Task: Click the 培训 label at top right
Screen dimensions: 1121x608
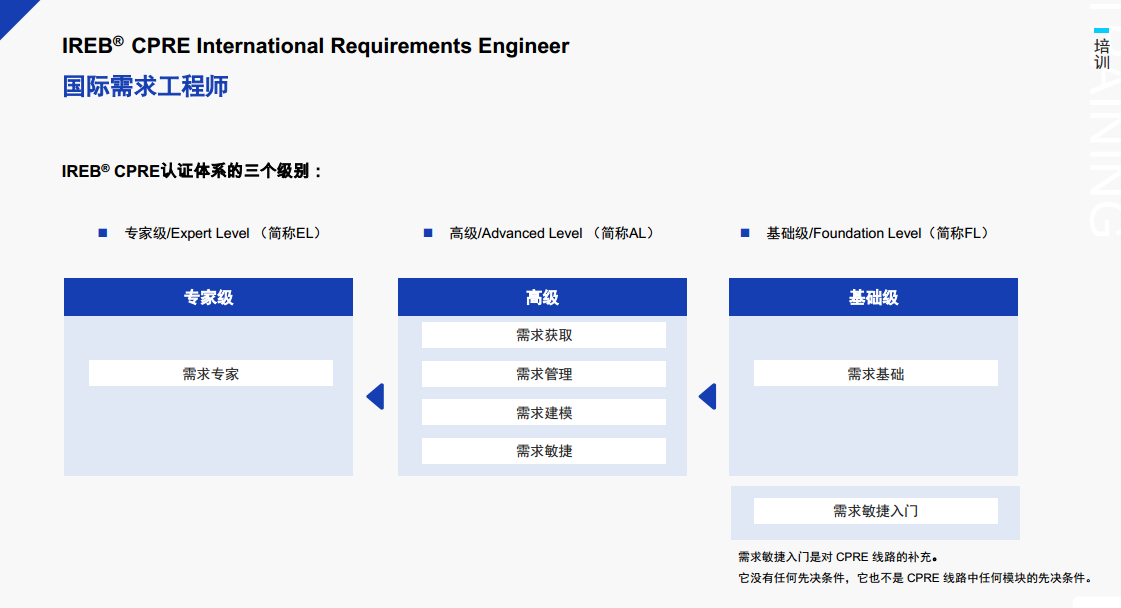Action: (1102, 54)
